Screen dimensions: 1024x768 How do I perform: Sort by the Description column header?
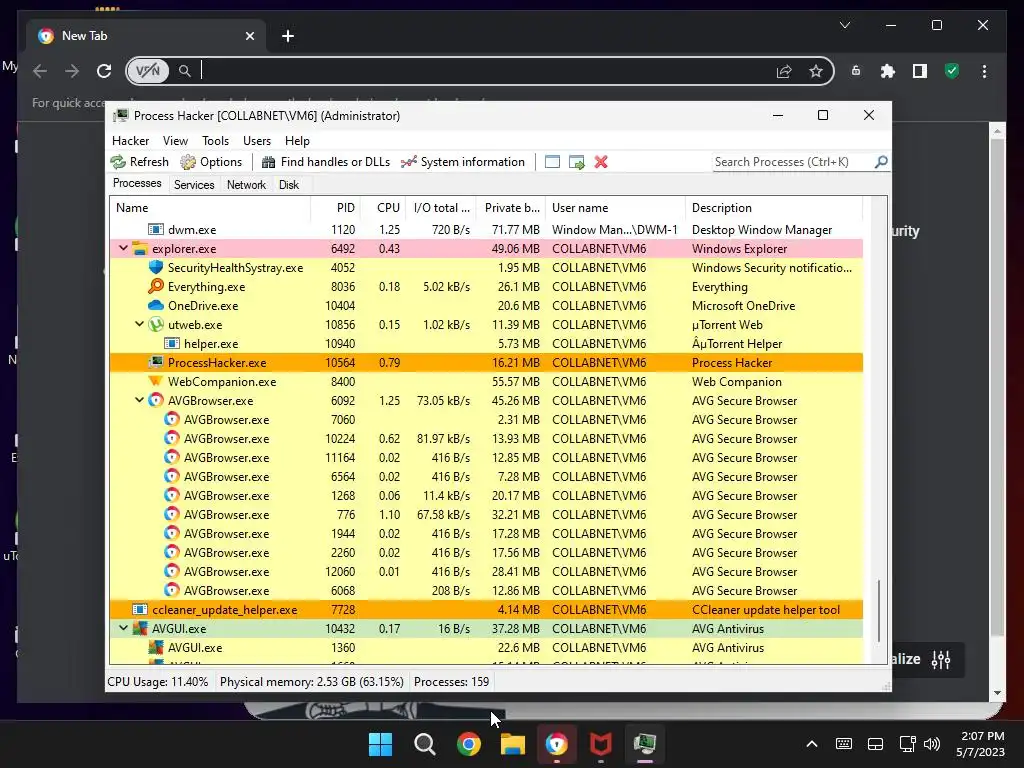pyautogui.click(x=774, y=208)
